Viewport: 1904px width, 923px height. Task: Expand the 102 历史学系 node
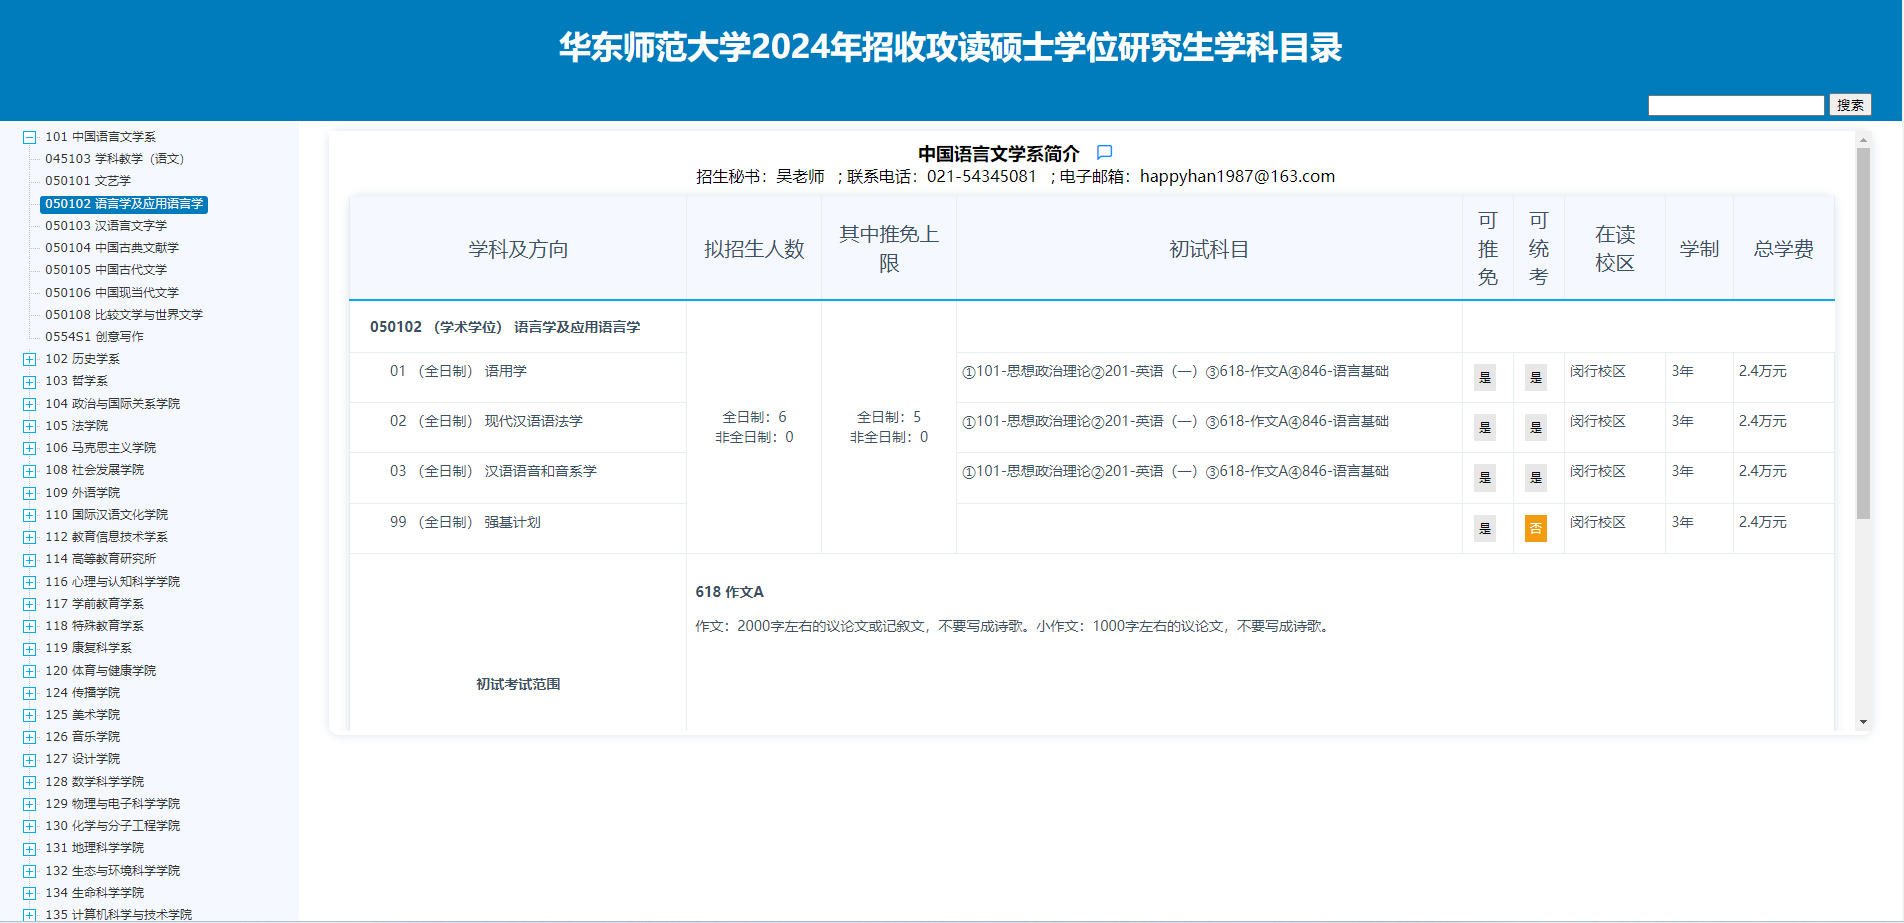30,359
